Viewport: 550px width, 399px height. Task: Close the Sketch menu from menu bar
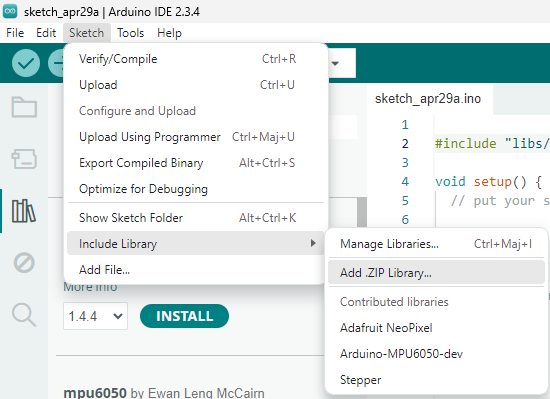tap(87, 33)
